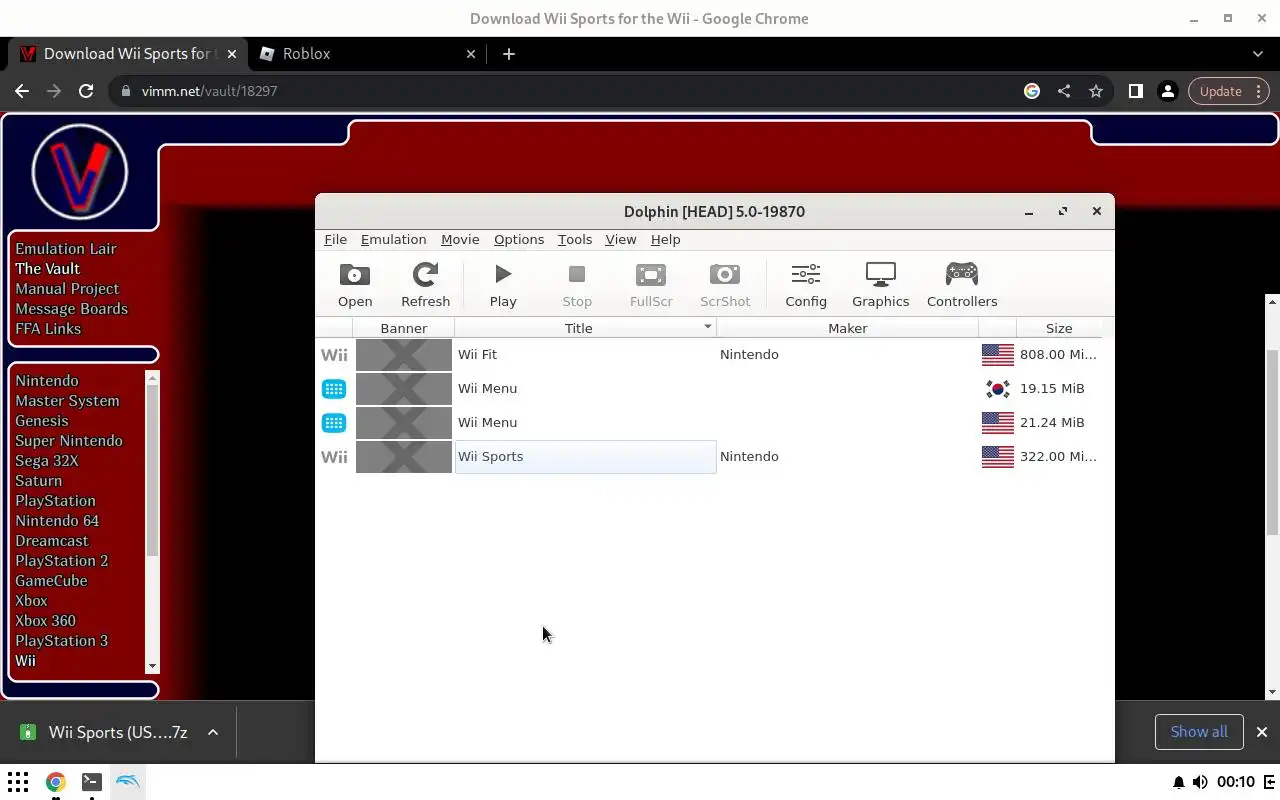
Task: Open Chrome side panel icon
Action: pos(1135,91)
